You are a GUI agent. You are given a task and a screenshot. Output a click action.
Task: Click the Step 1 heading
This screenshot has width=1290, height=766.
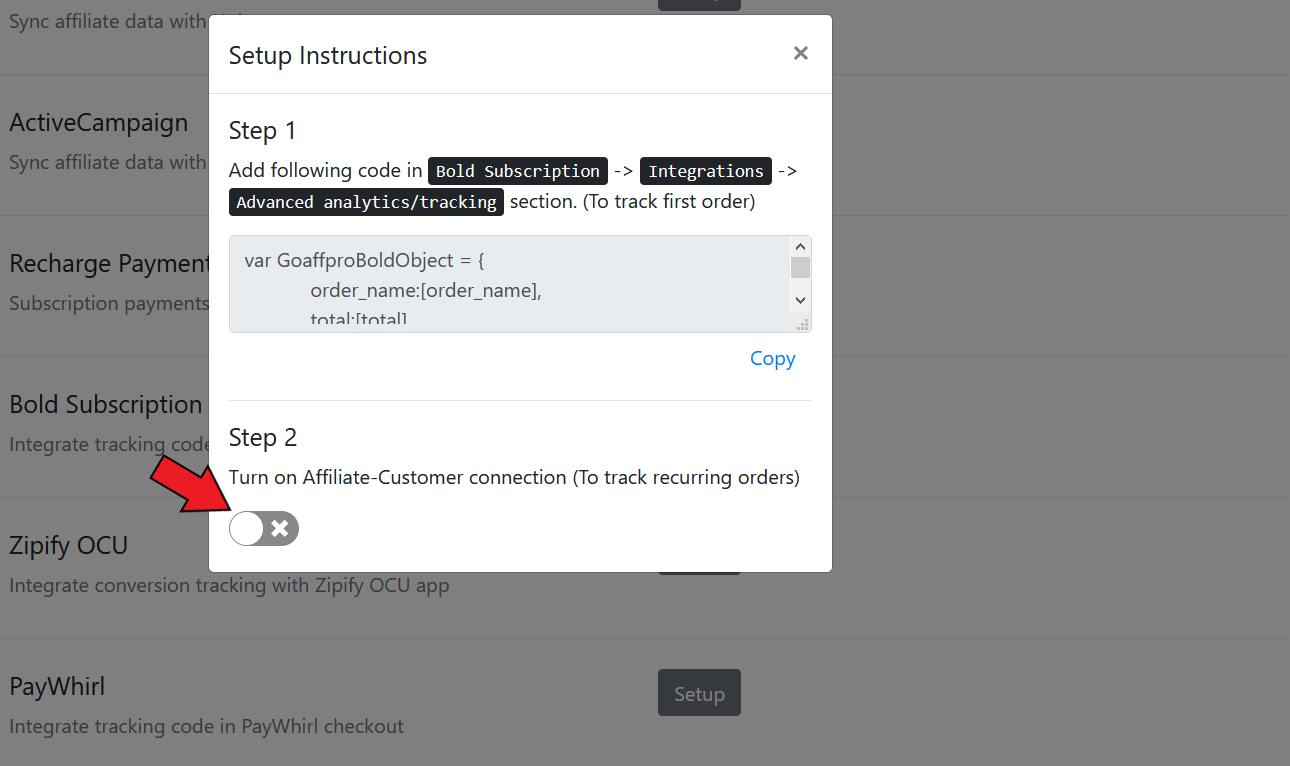(262, 131)
